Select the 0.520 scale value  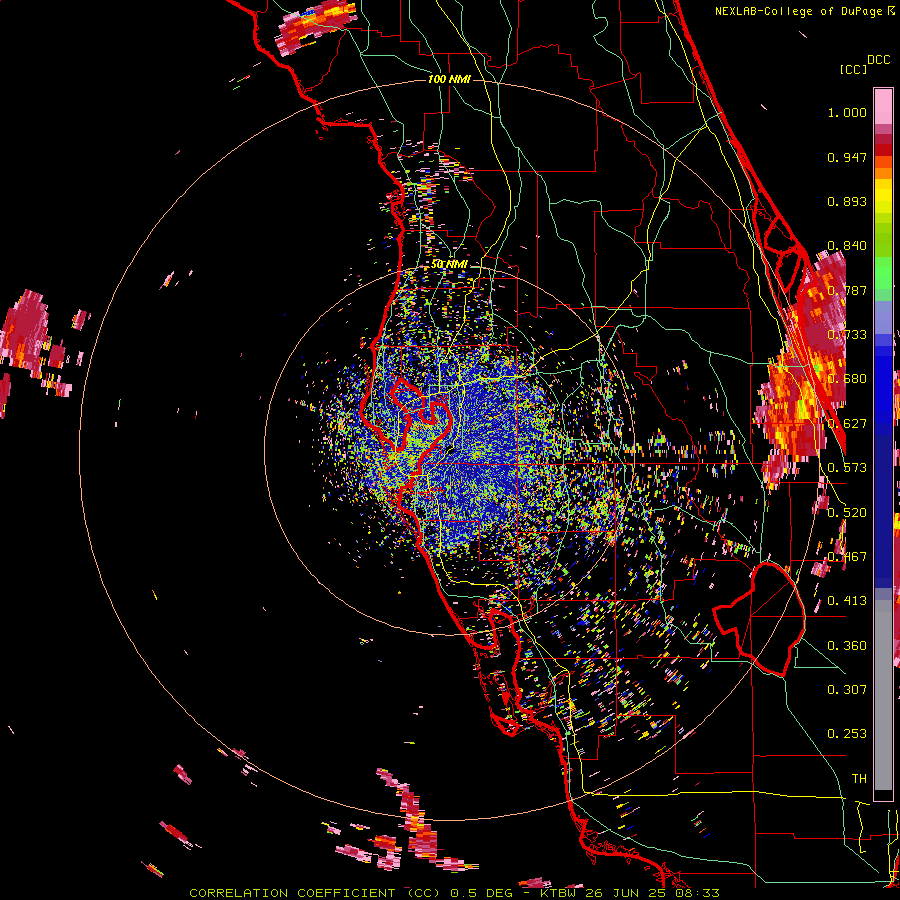click(x=847, y=513)
